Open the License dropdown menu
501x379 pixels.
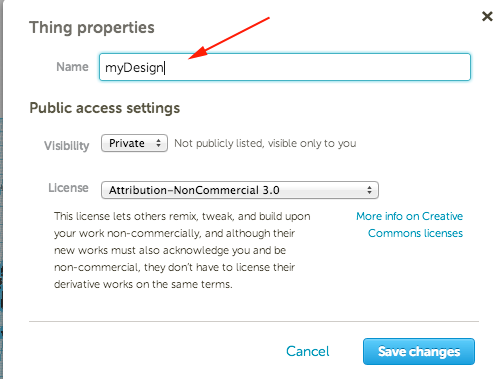click(x=240, y=190)
